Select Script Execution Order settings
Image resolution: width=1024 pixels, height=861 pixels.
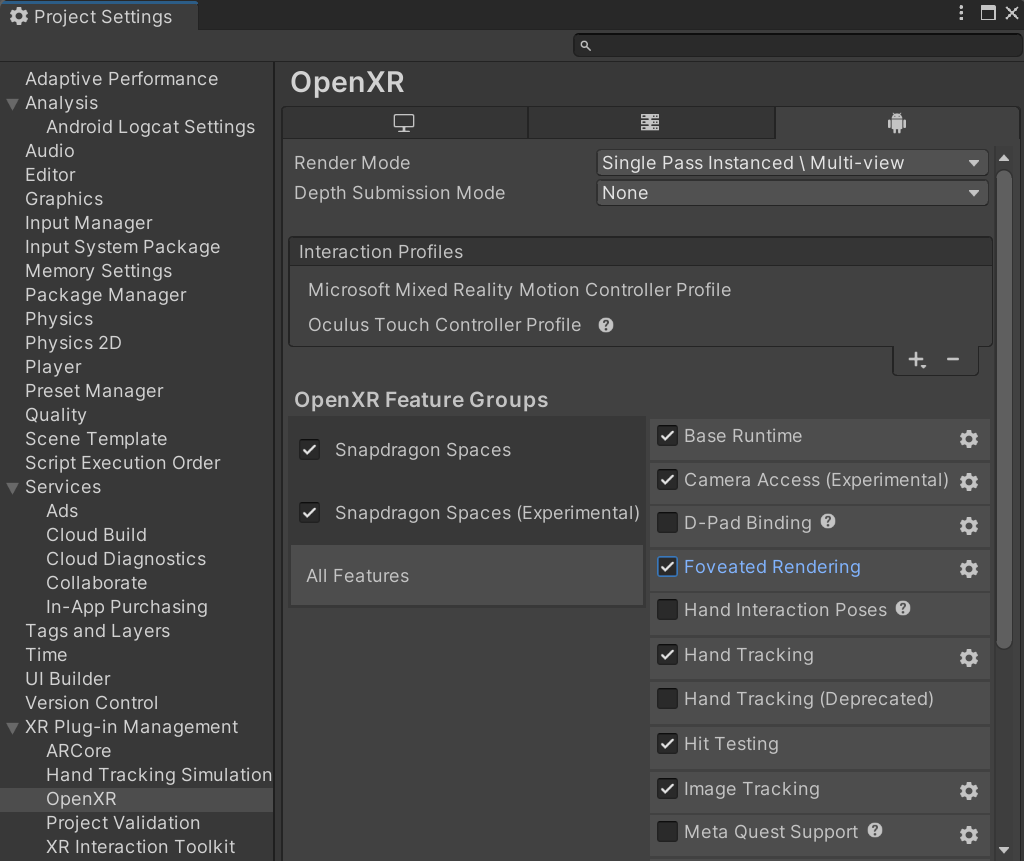pos(123,463)
